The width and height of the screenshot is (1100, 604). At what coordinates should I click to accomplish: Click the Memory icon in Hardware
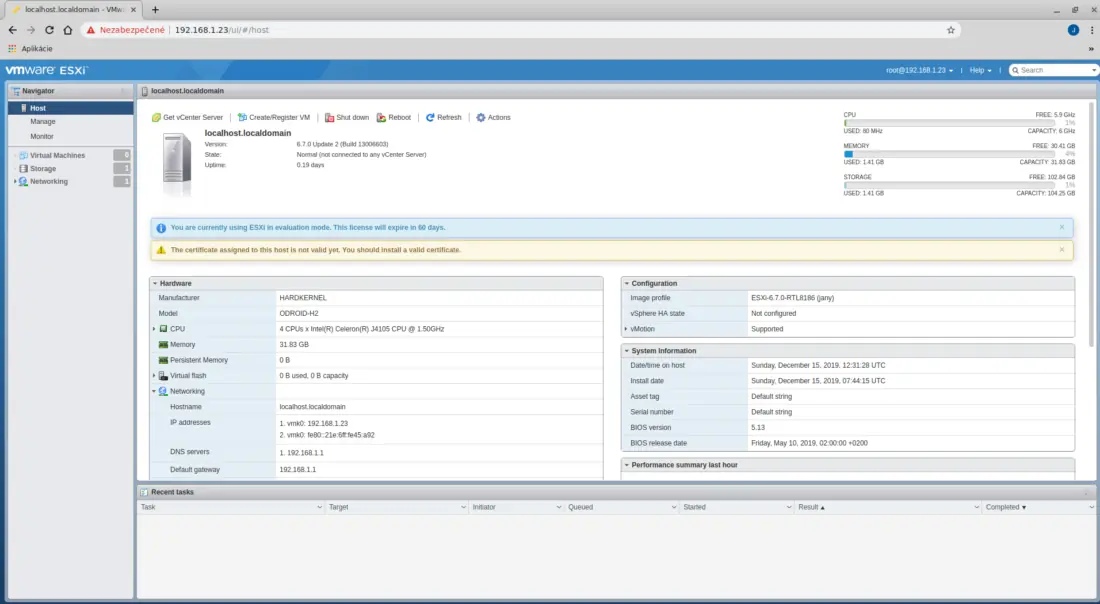163,344
